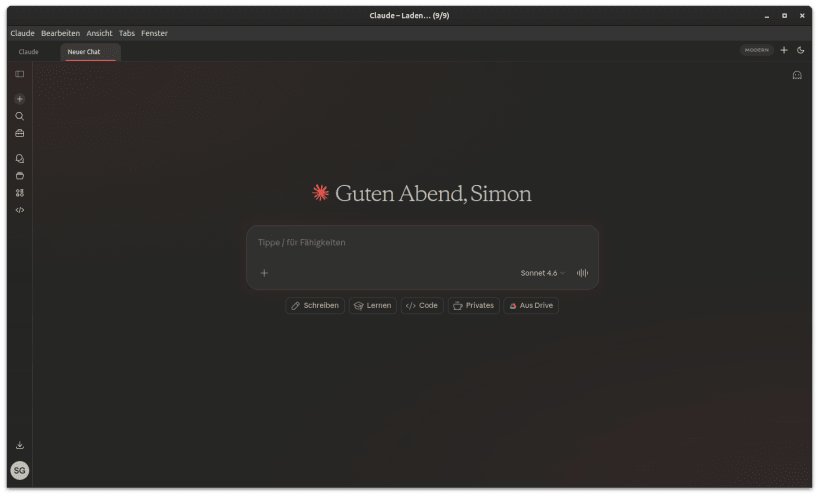The height and width of the screenshot is (496, 819).
Task: Click the MODERN style badge
Action: pos(756,50)
